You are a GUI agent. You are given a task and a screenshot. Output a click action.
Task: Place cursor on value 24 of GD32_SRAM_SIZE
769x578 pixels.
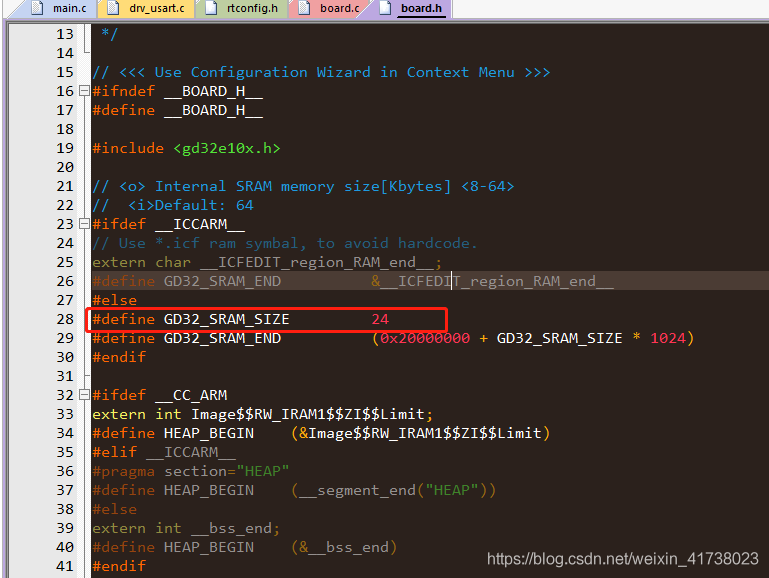[380, 319]
